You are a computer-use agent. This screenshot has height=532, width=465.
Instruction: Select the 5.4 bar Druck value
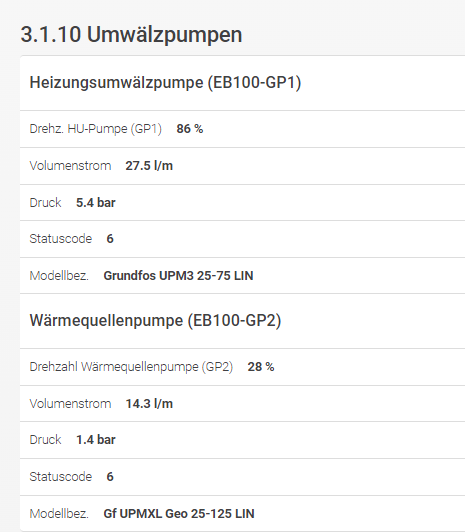click(x=96, y=203)
